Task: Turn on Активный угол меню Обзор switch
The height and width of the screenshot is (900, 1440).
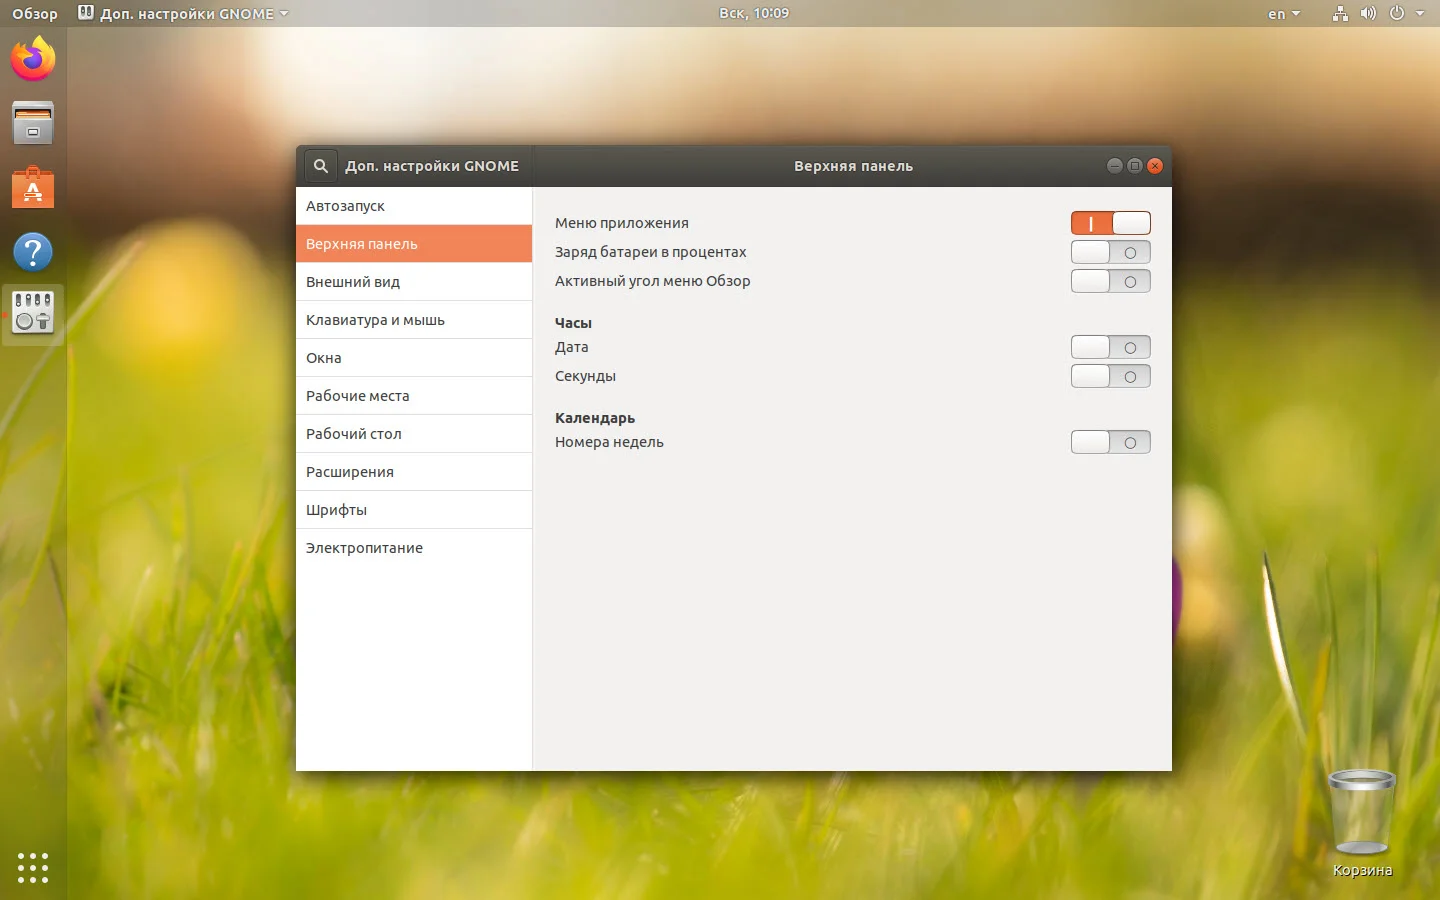Action: coord(1110,281)
